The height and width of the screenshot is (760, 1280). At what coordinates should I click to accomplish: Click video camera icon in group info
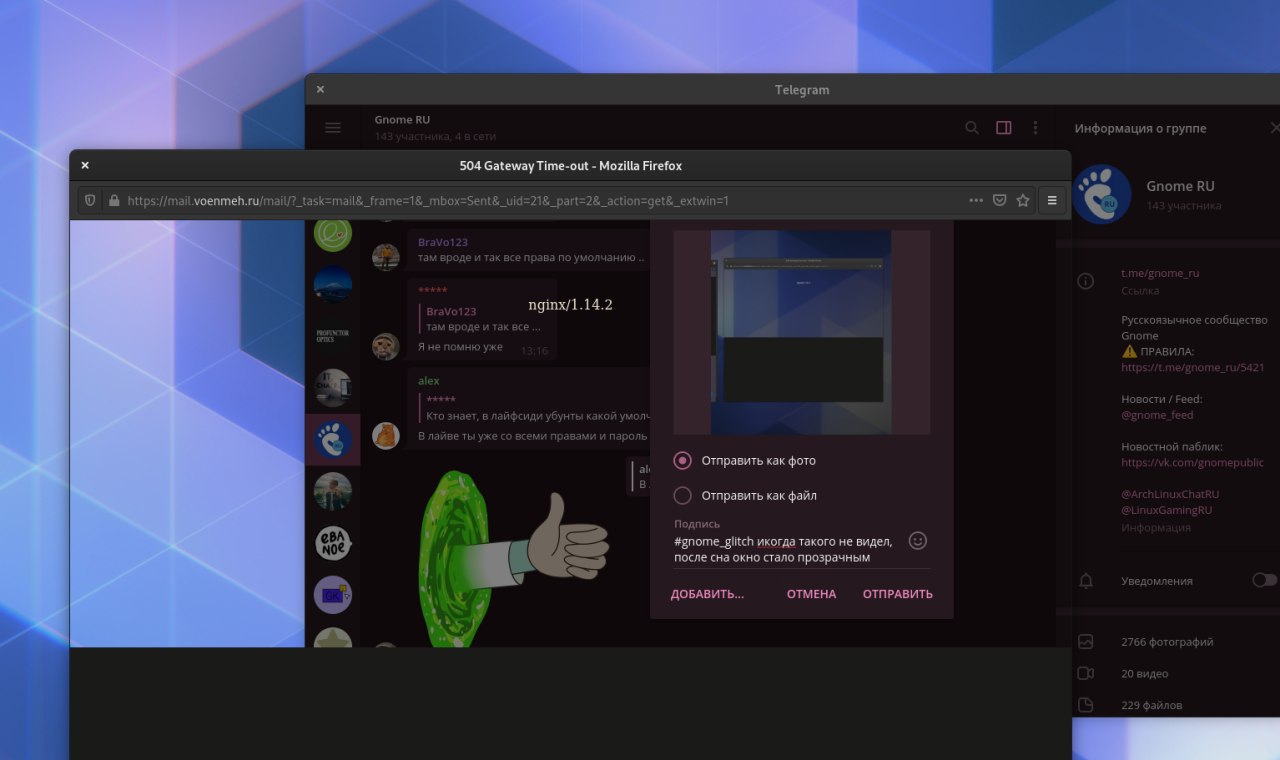pyautogui.click(x=1086, y=673)
